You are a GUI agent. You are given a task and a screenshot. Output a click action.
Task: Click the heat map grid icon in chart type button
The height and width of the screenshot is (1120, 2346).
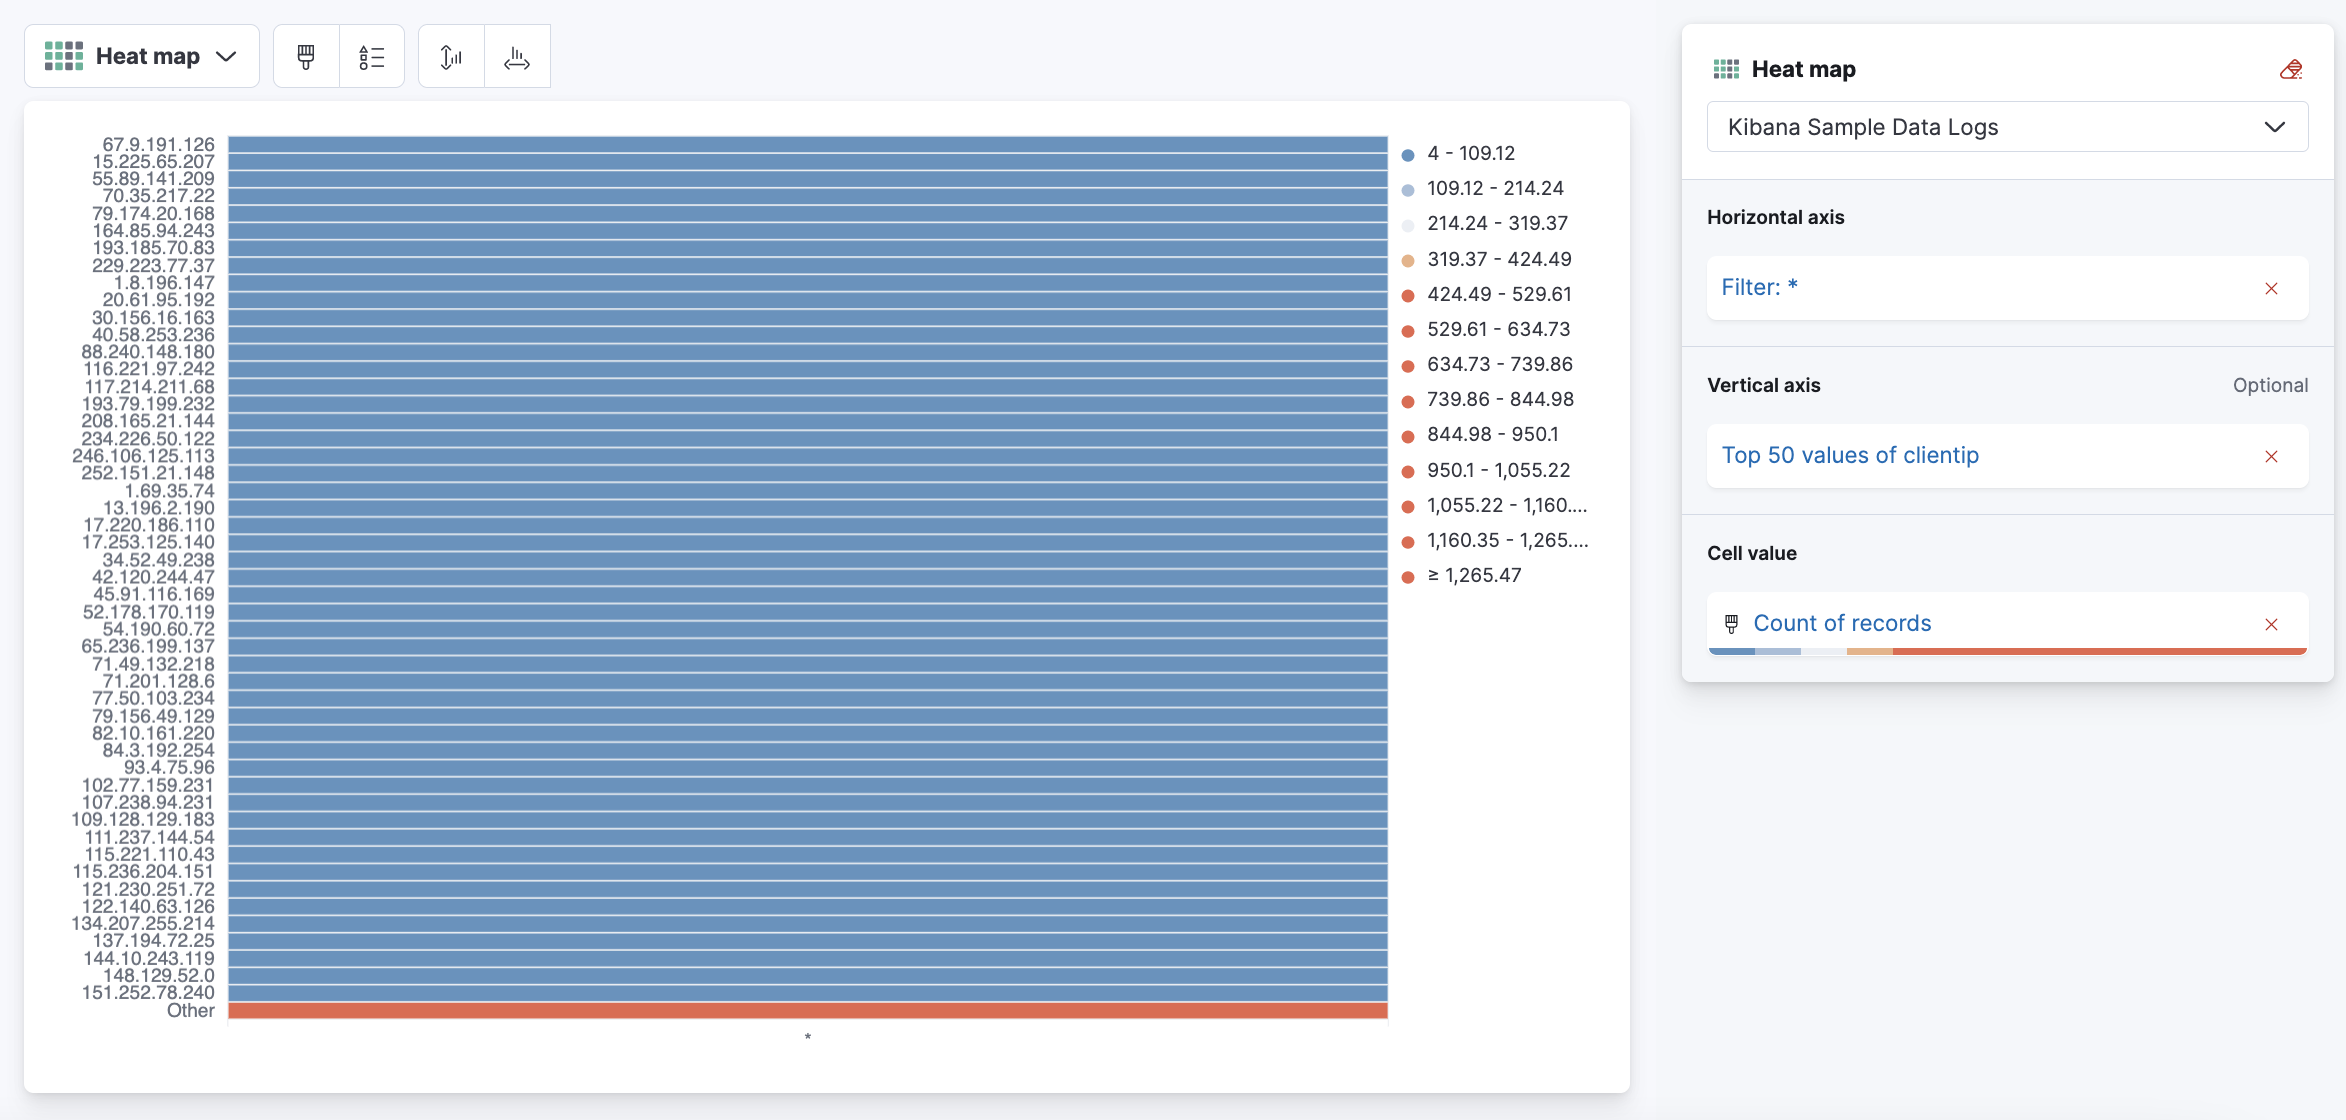63,56
